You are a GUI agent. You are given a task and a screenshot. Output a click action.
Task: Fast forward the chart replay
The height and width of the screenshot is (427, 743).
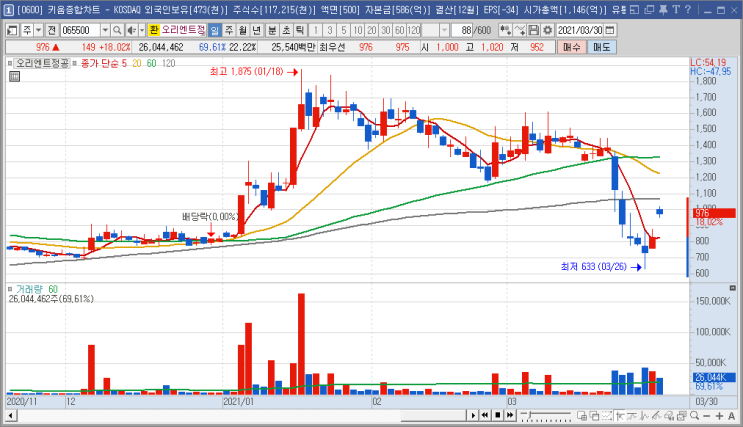pyautogui.click(x=510, y=416)
